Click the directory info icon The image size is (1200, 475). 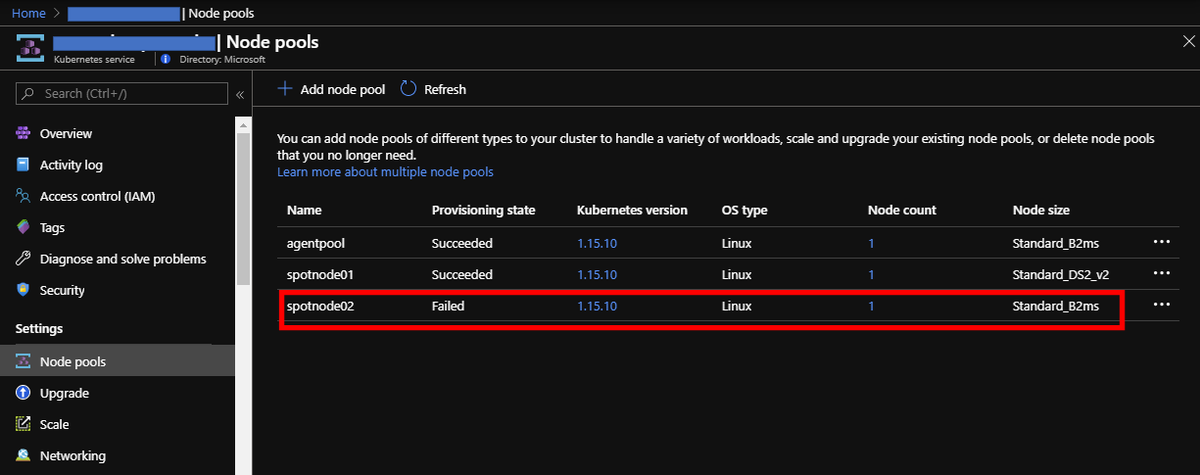point(166,60)
